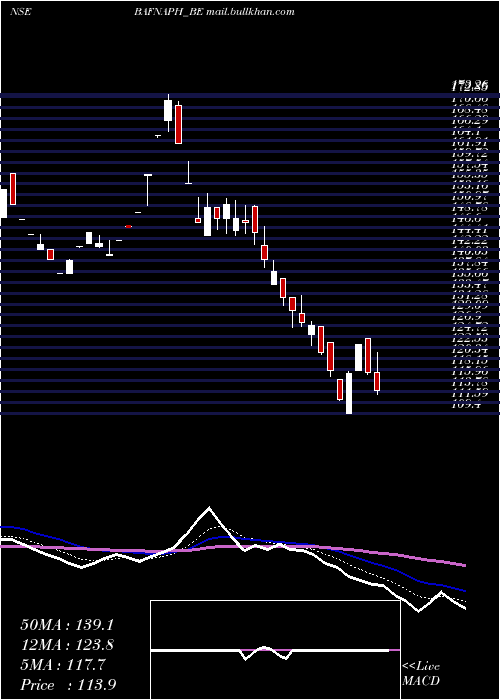Image resolution: width=500 pixels, height=700 pixels.
Task: Click the 109.4 price axis label
Action: tap(464, 405)
